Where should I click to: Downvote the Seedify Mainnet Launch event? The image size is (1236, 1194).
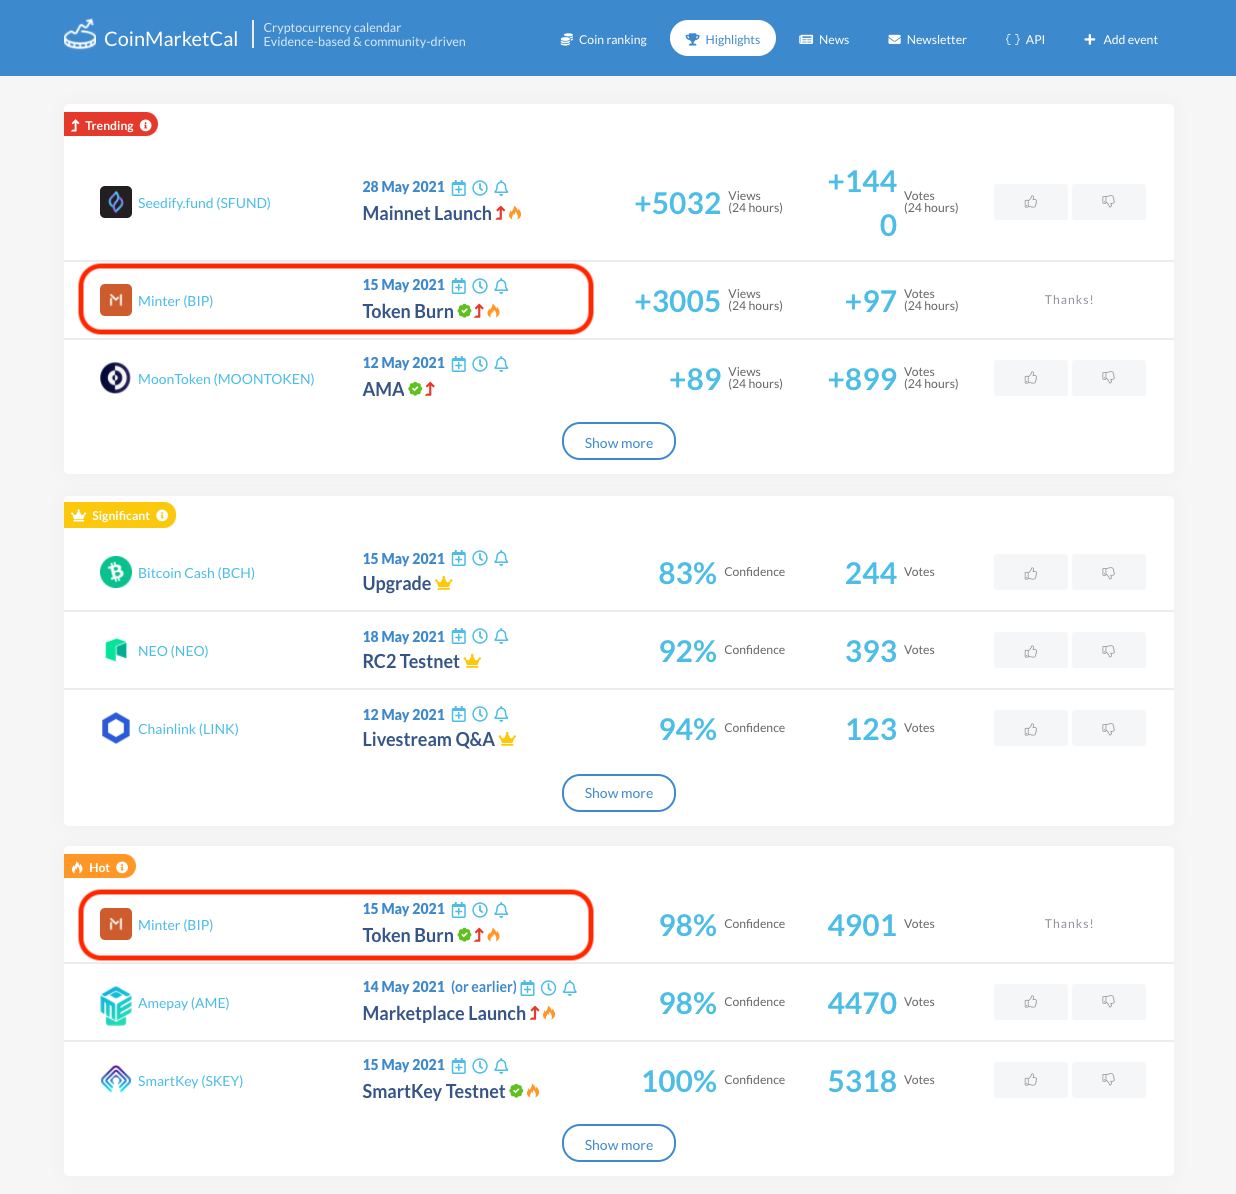(x=1109, y=202)
